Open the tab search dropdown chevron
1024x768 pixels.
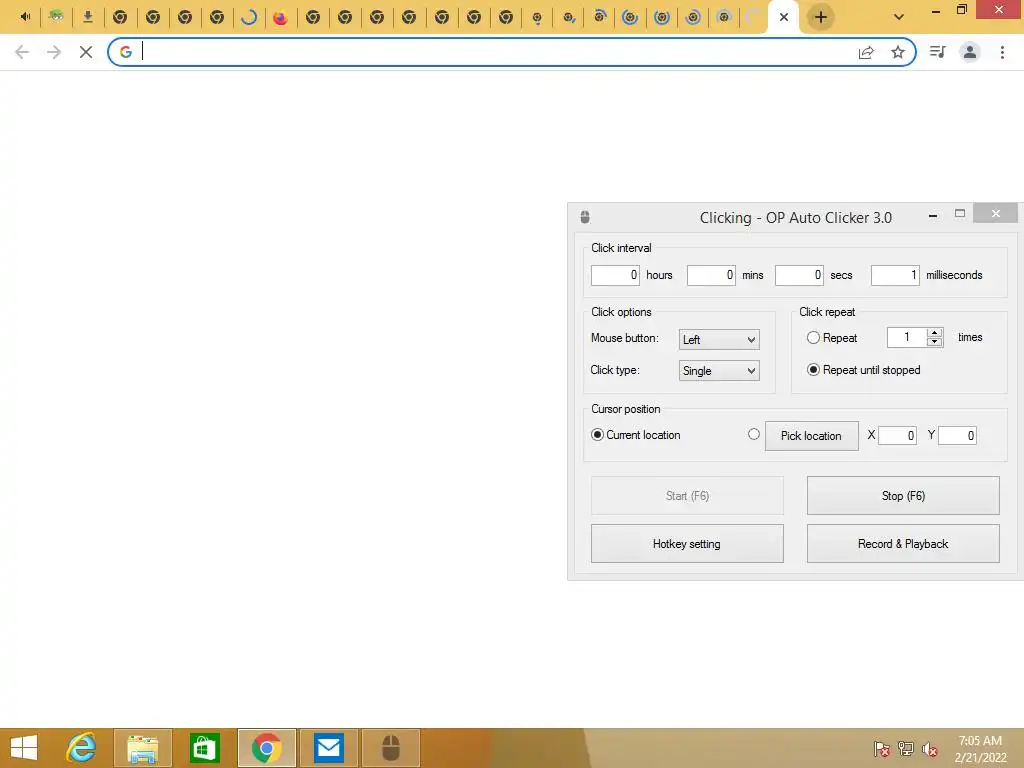coord(899,17)
